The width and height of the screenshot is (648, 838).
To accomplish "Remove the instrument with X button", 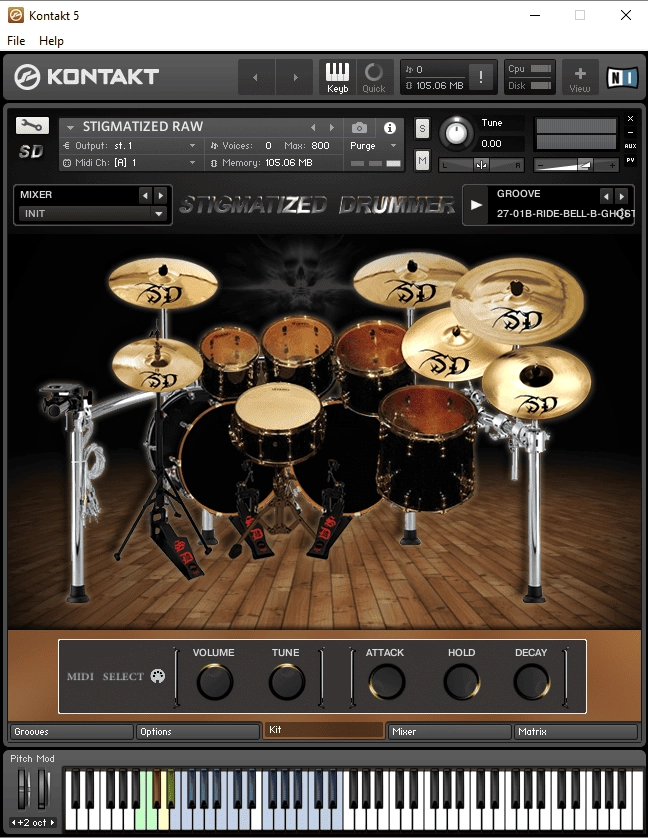I will [630, 119].
